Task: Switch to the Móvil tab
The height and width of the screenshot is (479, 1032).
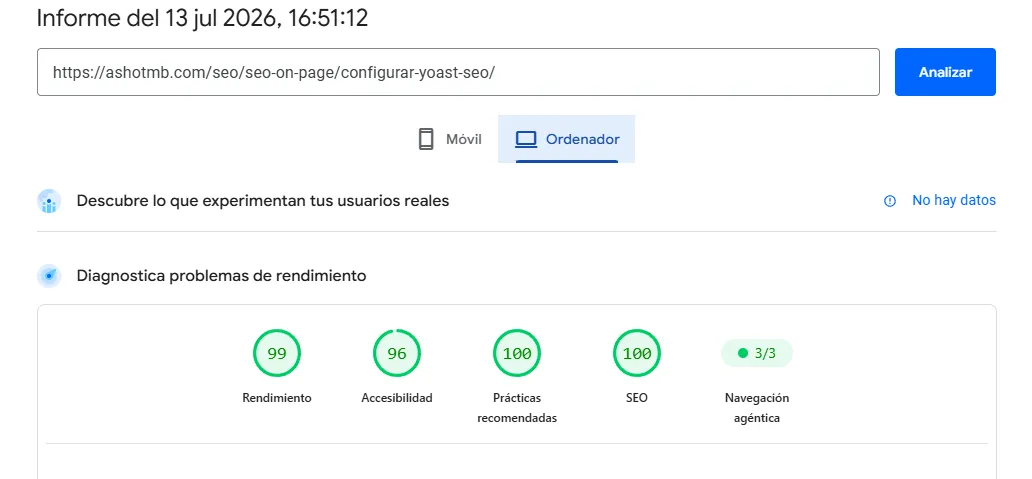Action: 450,139
